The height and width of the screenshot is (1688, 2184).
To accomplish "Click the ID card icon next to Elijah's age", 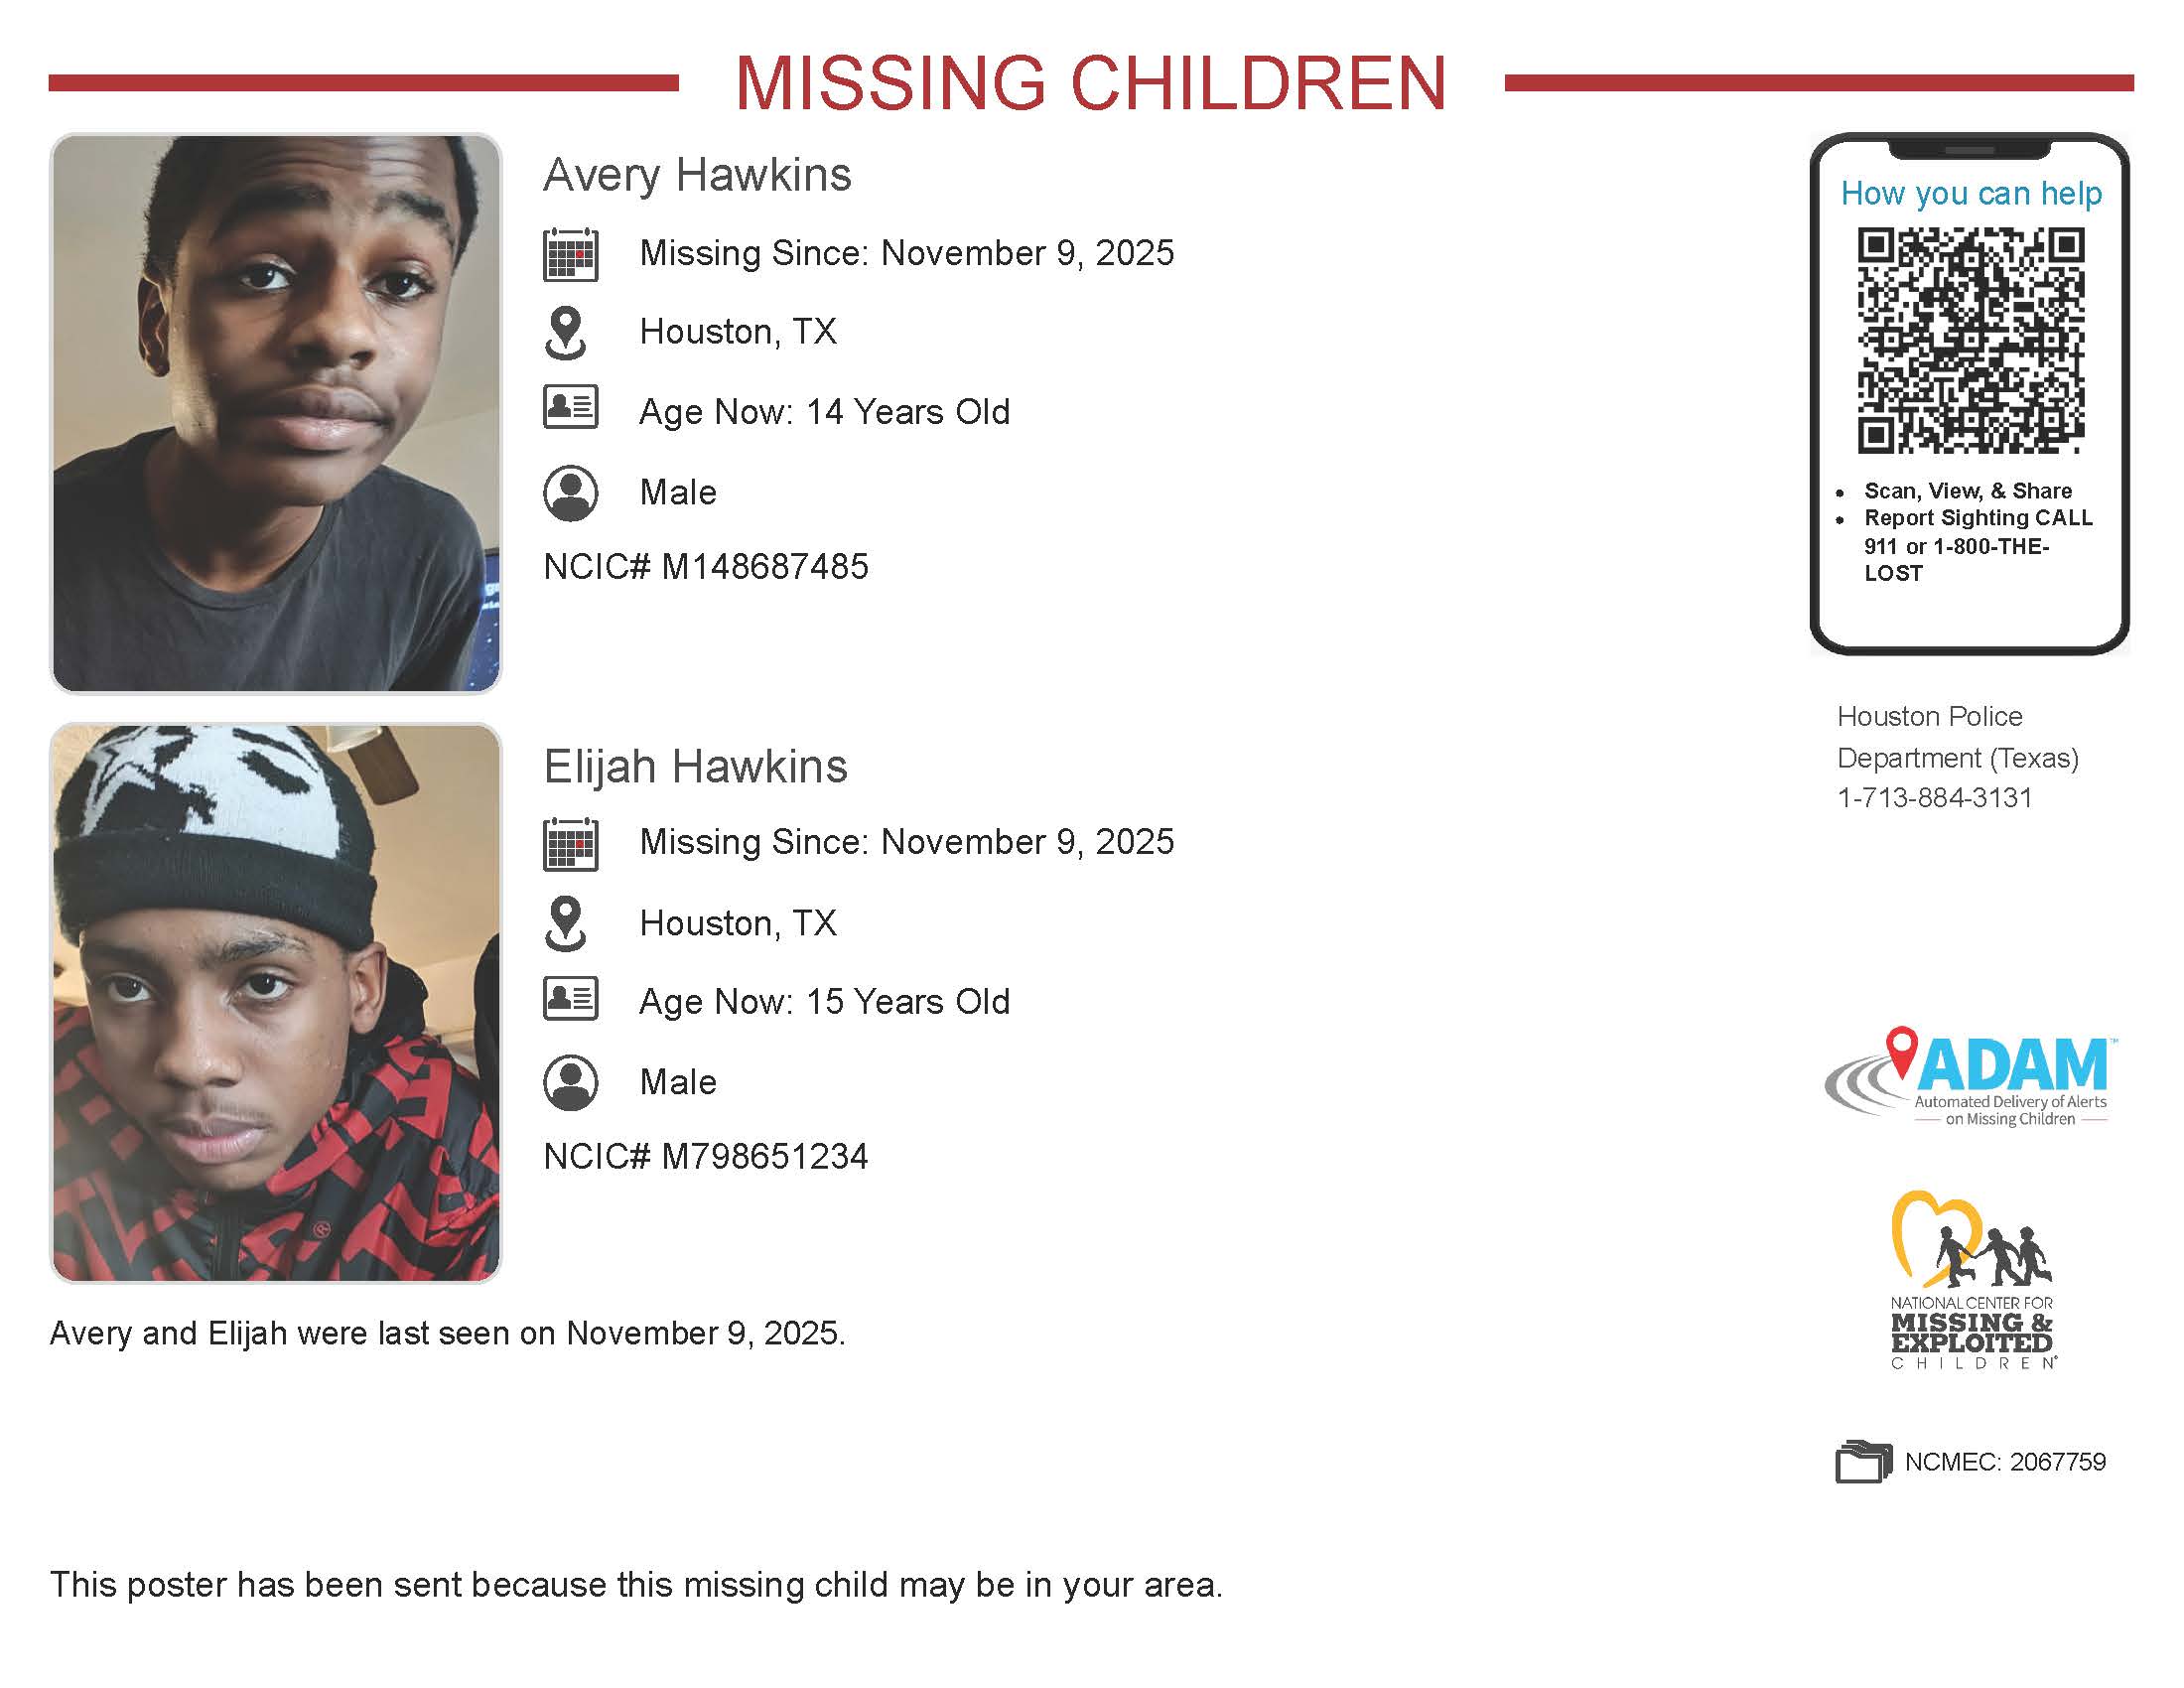I will coord(570,998).
